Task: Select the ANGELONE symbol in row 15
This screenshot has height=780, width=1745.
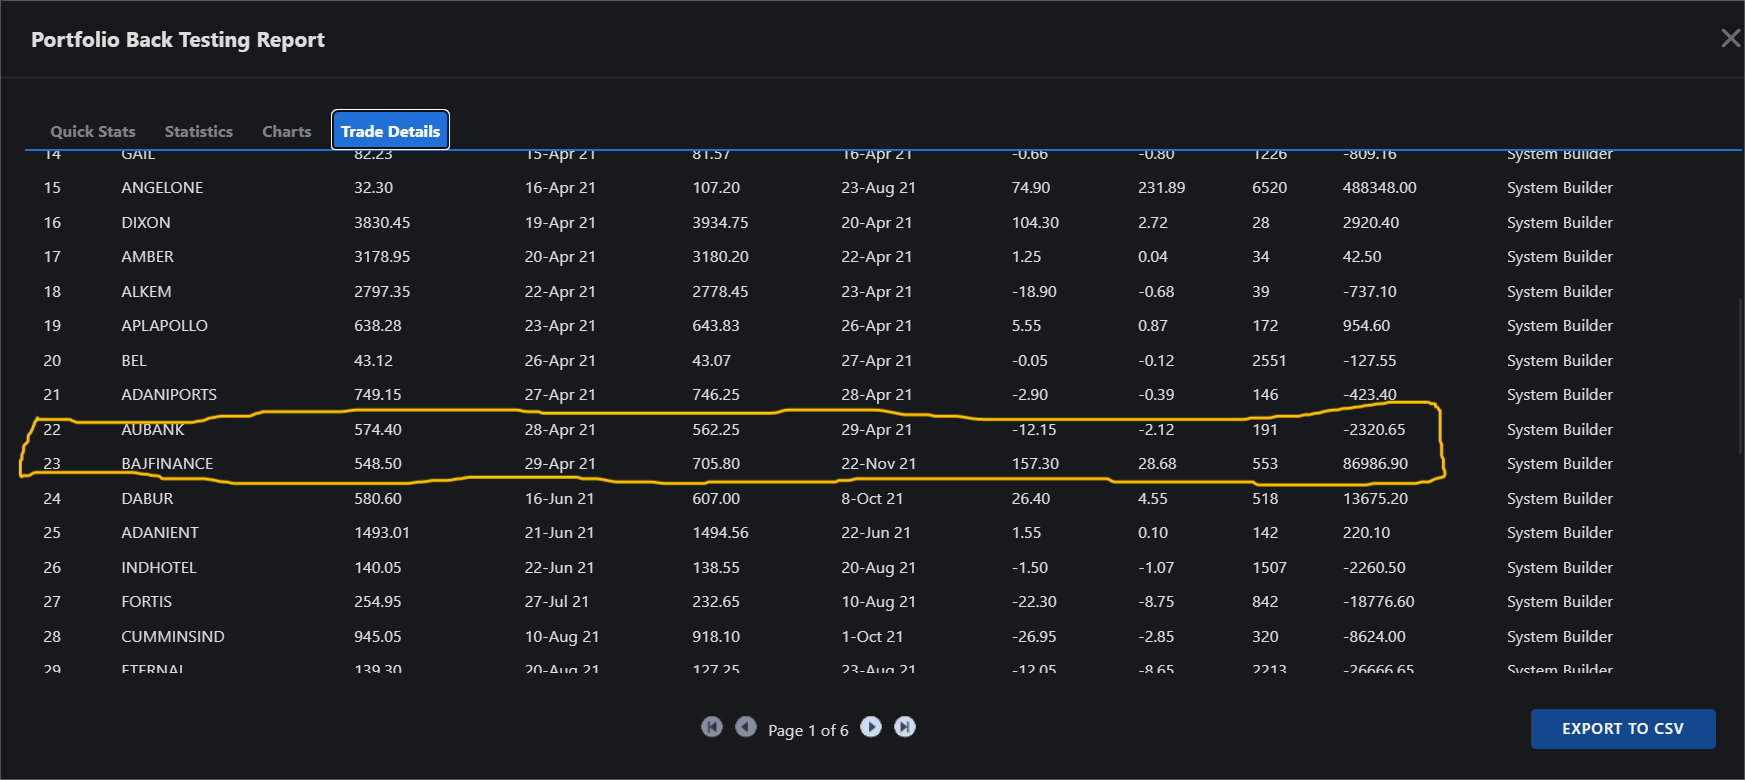Action: click(x=162, y=188)
